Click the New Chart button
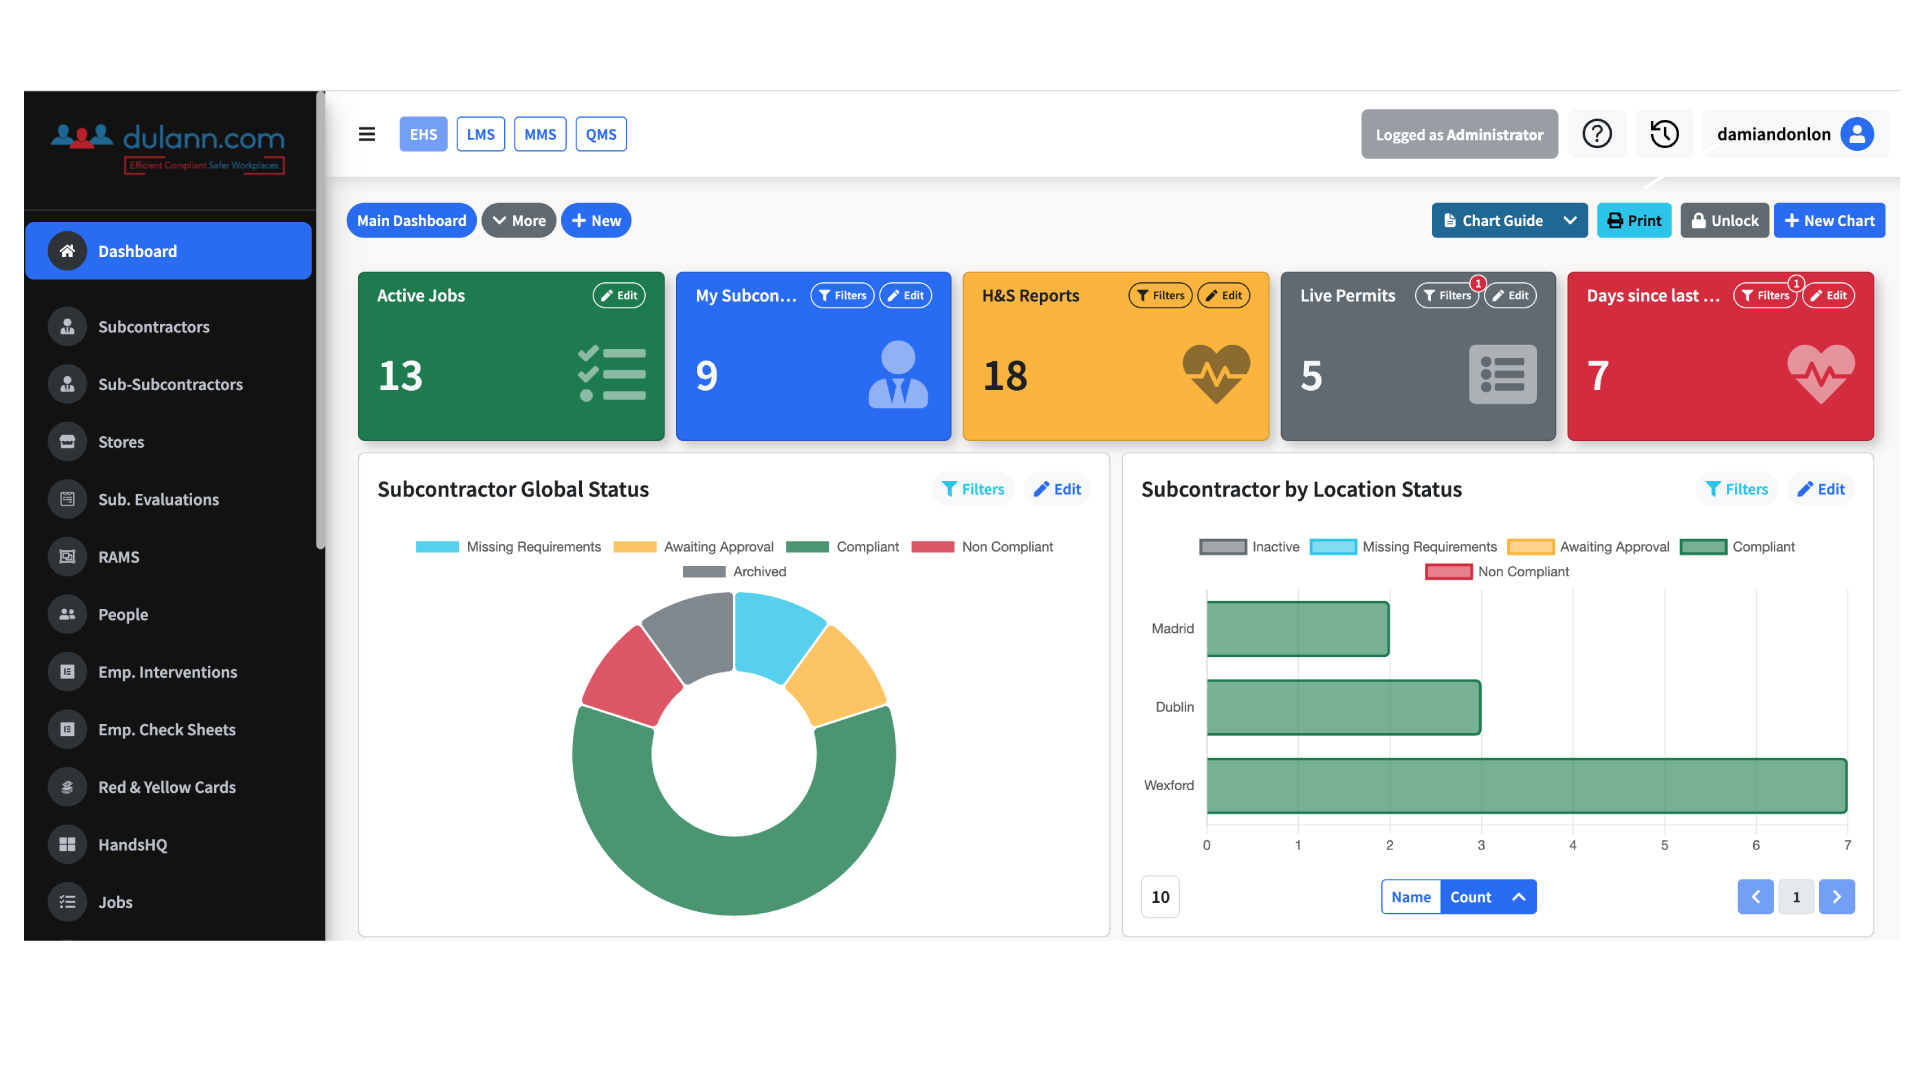The width and height of the screenshot is (1920, 1080). tap(1829, 221)
